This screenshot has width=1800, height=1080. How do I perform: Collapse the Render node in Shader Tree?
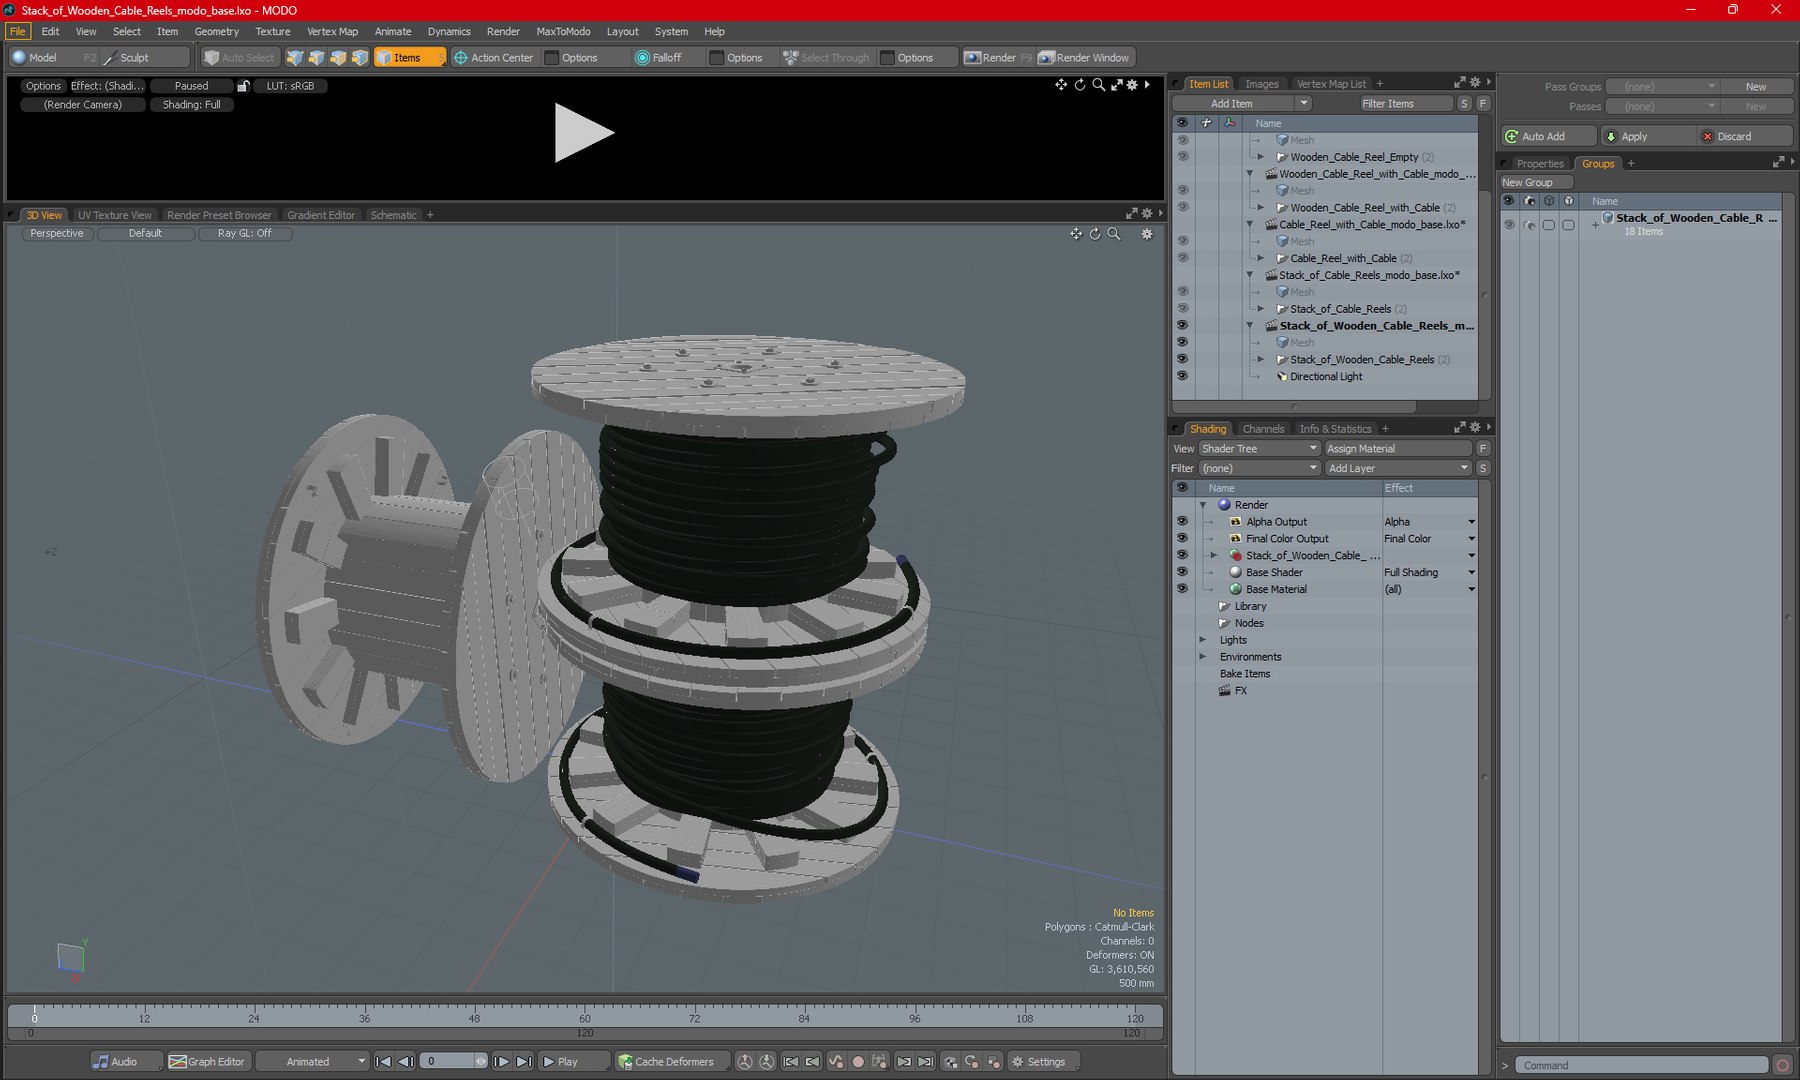1203,505
